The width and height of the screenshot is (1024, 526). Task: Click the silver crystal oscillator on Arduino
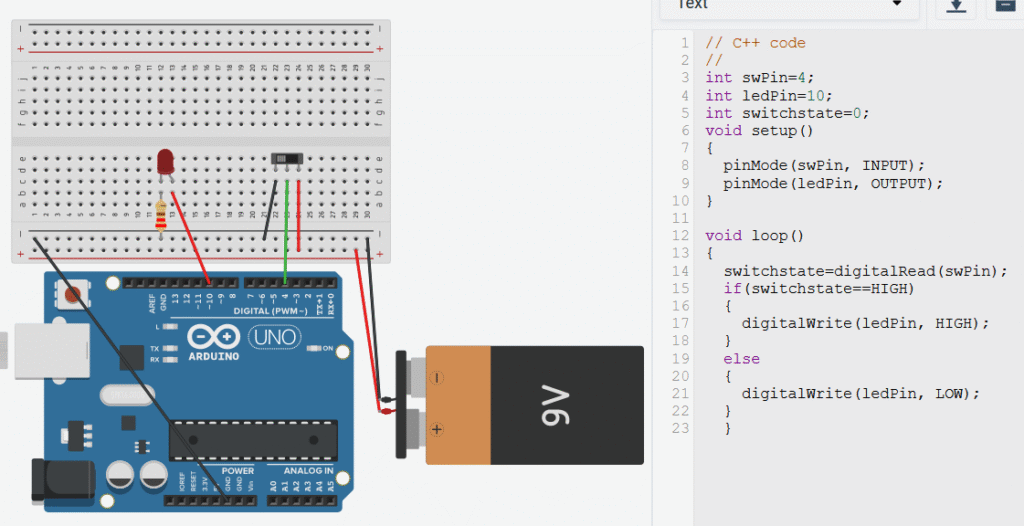[x=127, y=395]
